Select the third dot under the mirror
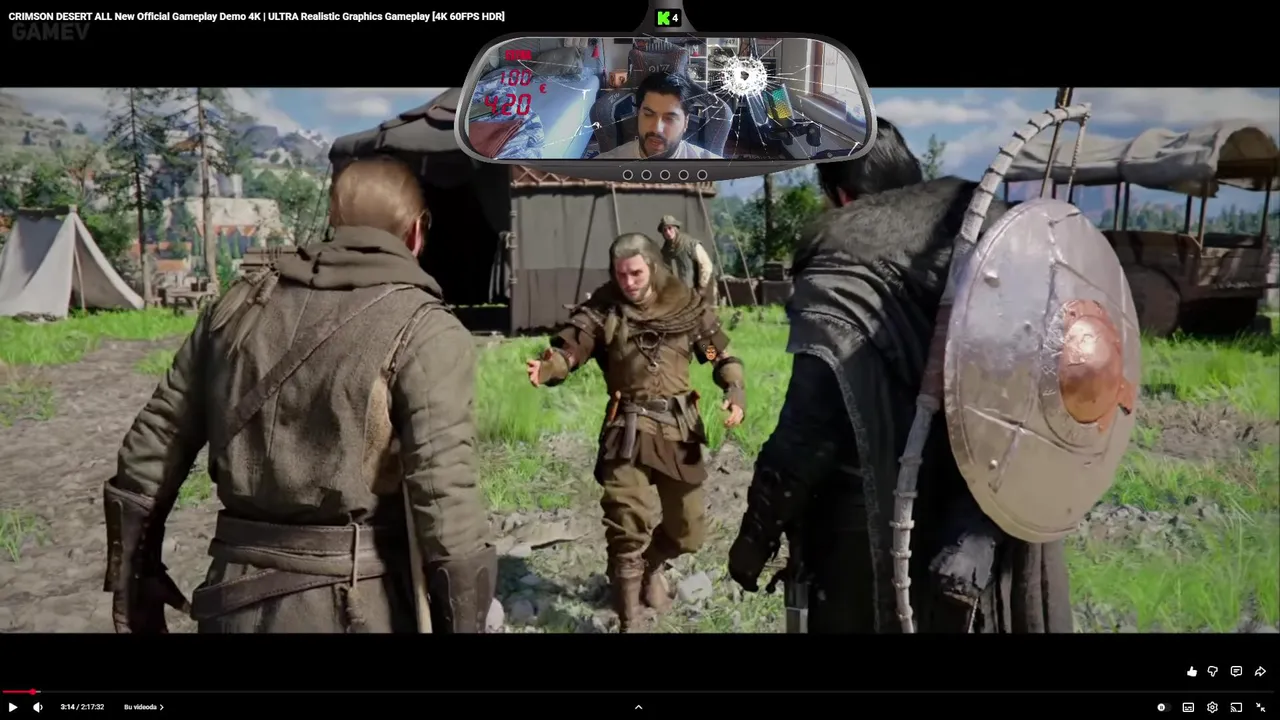The width and height of the screenshot is (1280, 720). click(x=665, y=175)
